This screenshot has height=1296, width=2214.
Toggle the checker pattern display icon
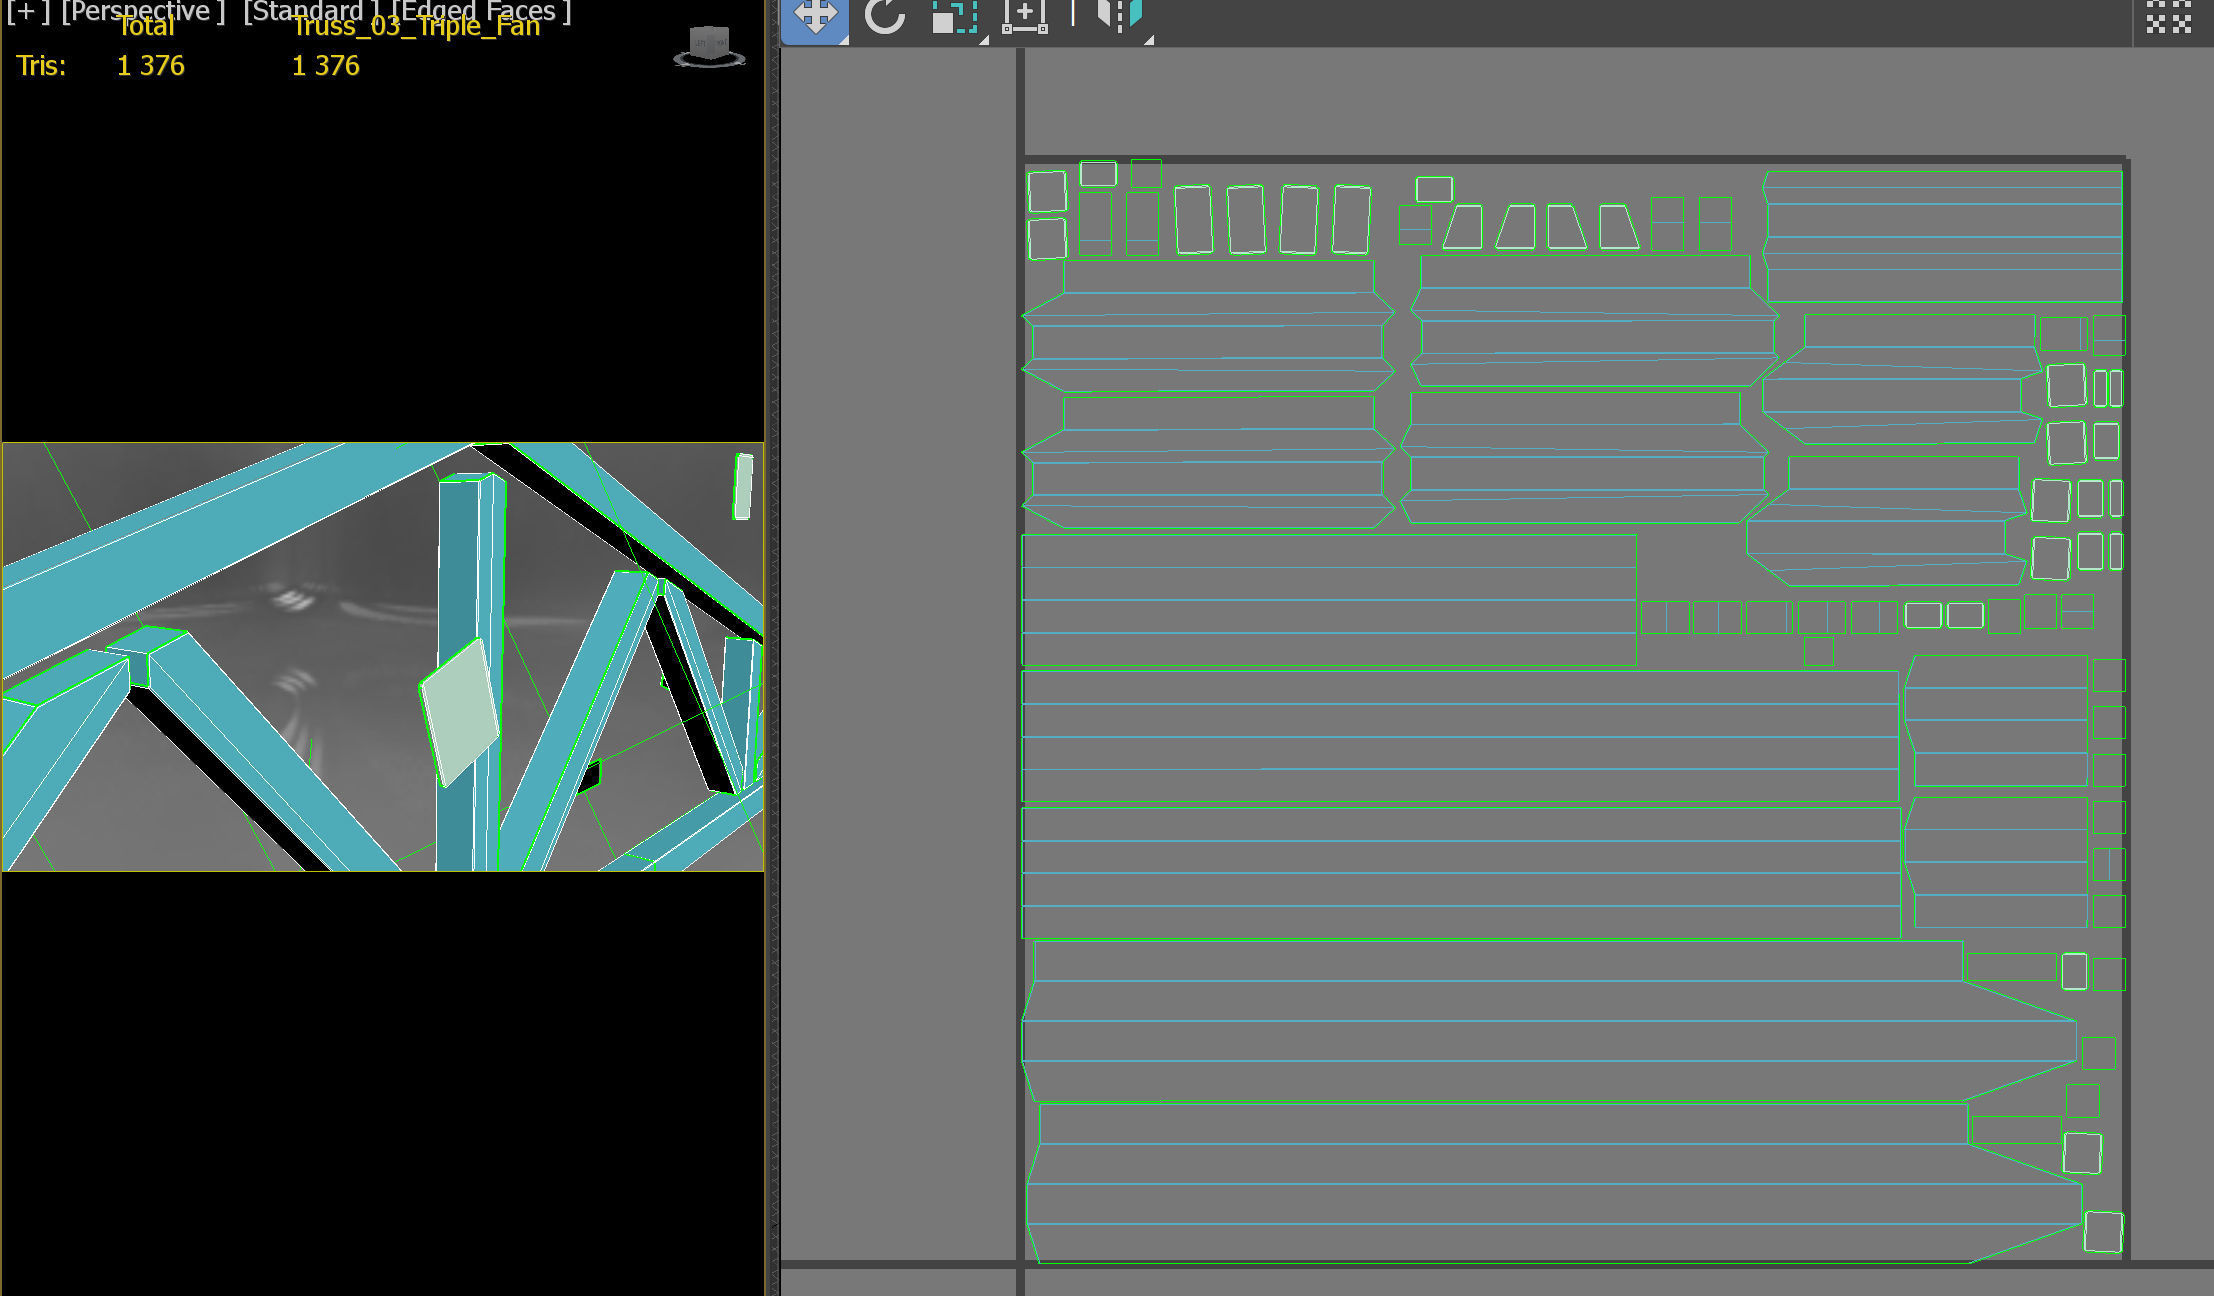pyautogui.click(x=2169, y=17)
